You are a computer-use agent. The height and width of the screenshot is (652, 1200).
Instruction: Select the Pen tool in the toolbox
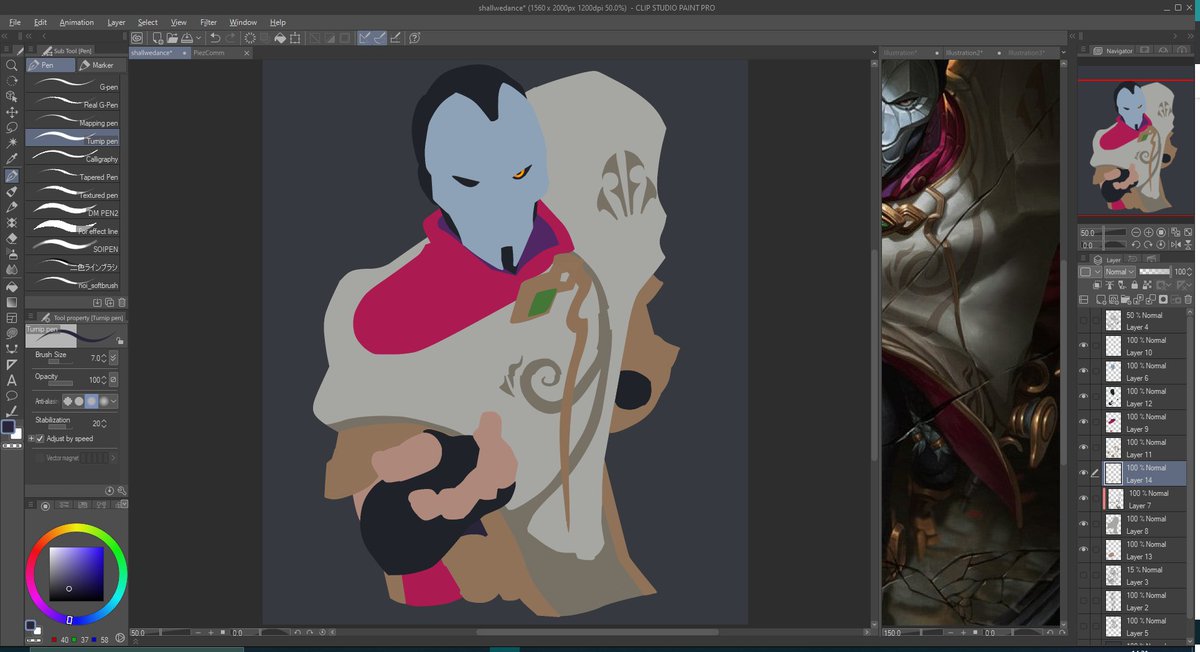(12, 176)
